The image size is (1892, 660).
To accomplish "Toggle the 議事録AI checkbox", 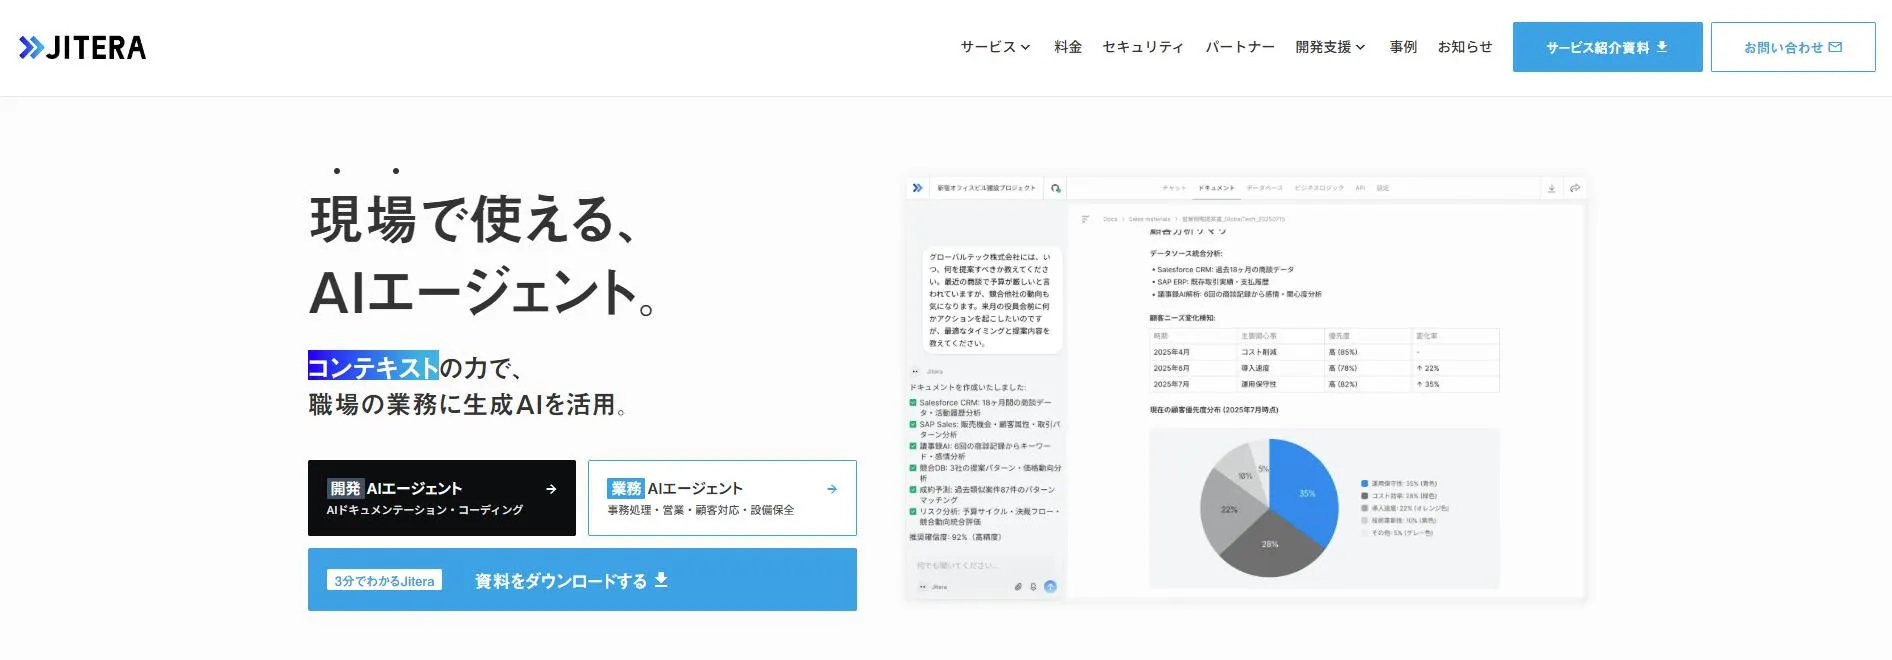I will click(x=913, y=446).
